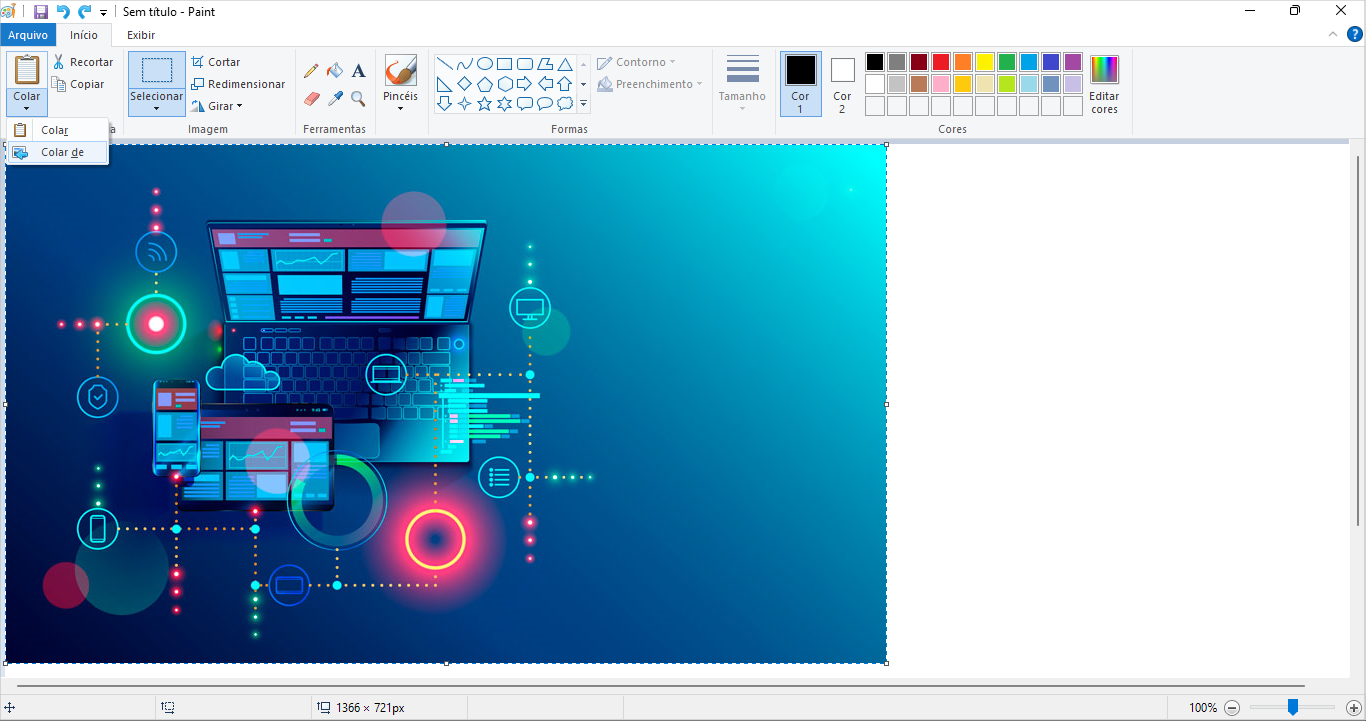This screenshot has height=721, width=1366.
Task: Select the Pencil tool
Action: pyautogui.click(x=311, y=71)
